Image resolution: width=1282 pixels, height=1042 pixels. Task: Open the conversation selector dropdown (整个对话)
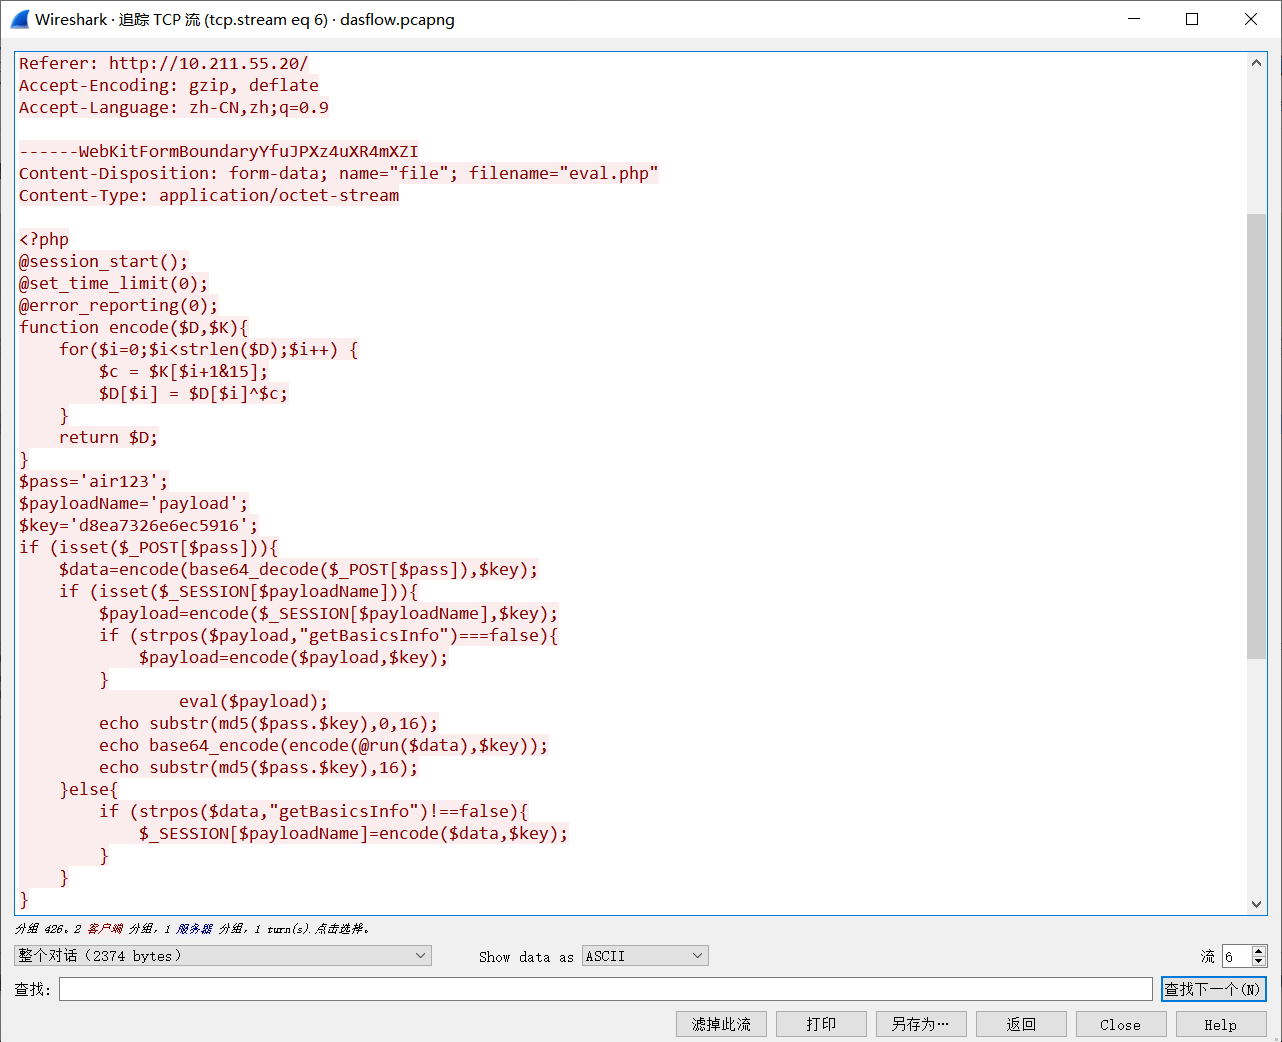pos(223,956)
